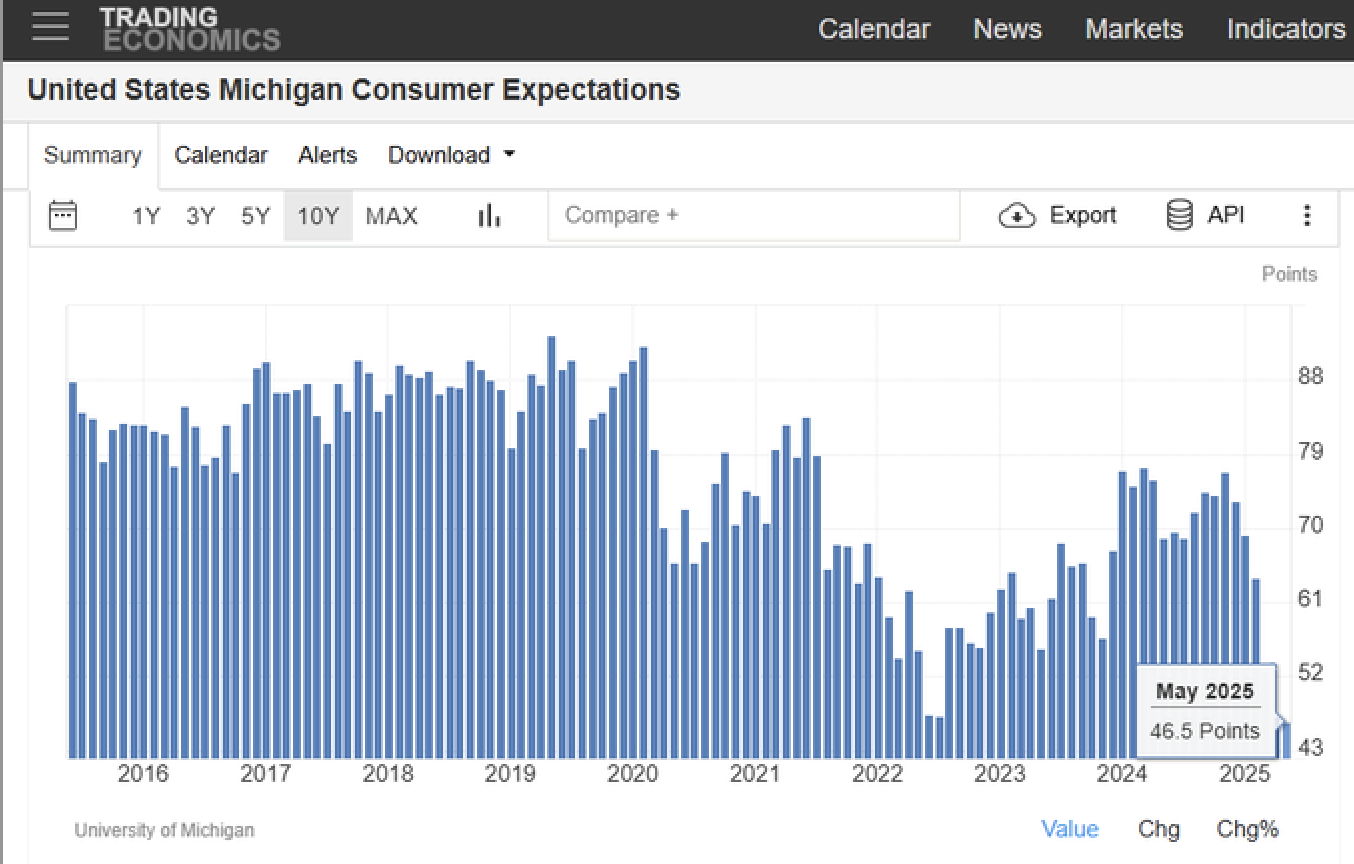The image size is (1354, 864).
Task: Show the MAX historical range
Action: [x=391, y=216]
